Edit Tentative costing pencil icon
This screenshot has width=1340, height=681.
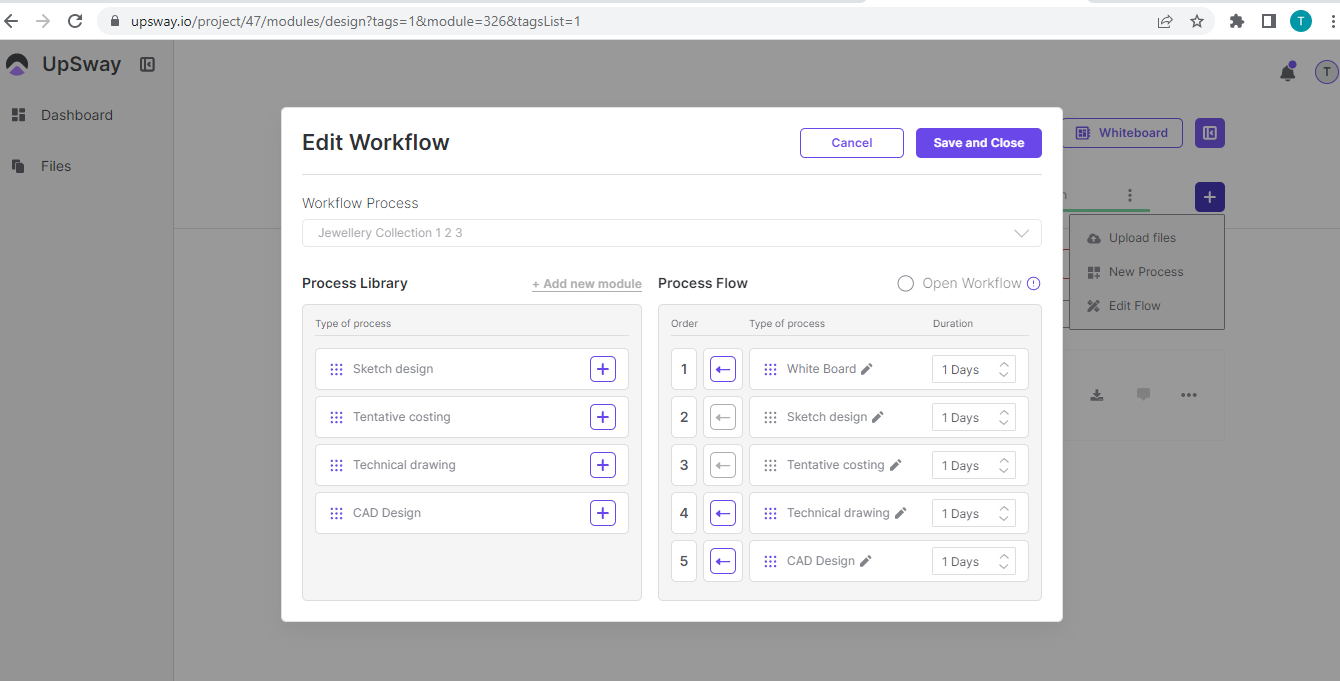tap(896, 465)
